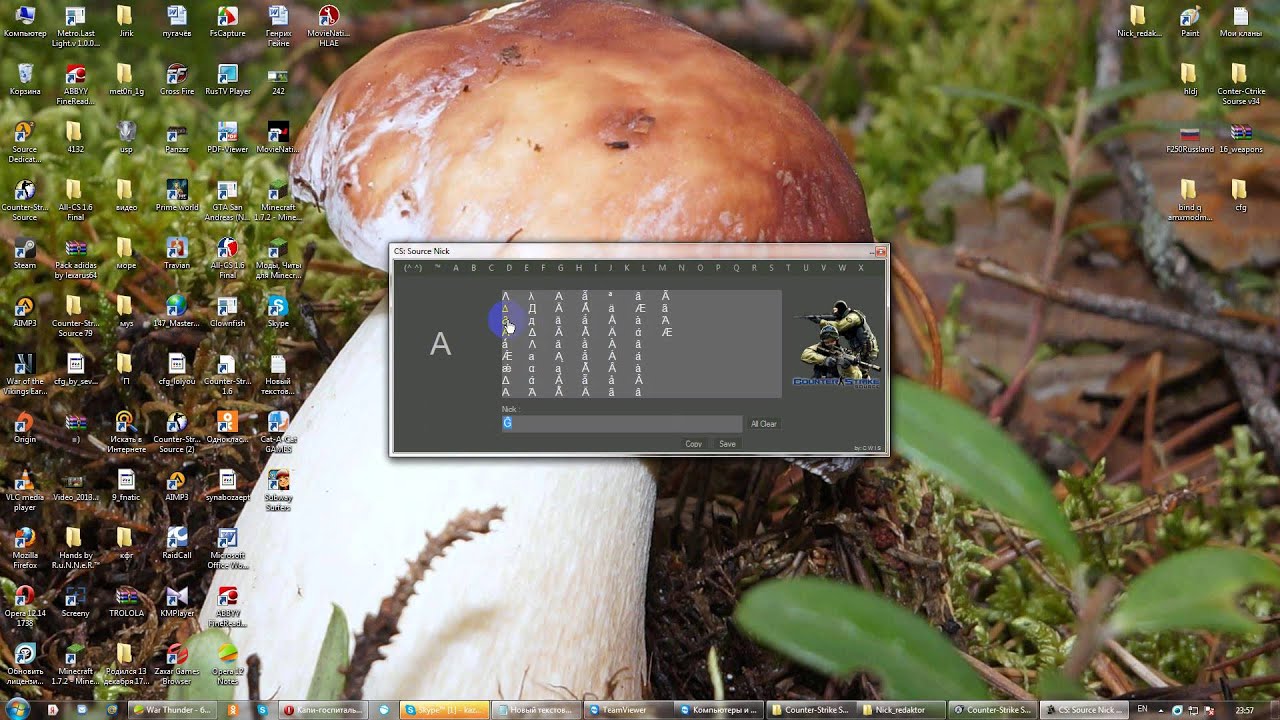Open the Zaxar Games Browser shortcut
The height and width of the screenshot is (720, 1280).
click(177, 664)
